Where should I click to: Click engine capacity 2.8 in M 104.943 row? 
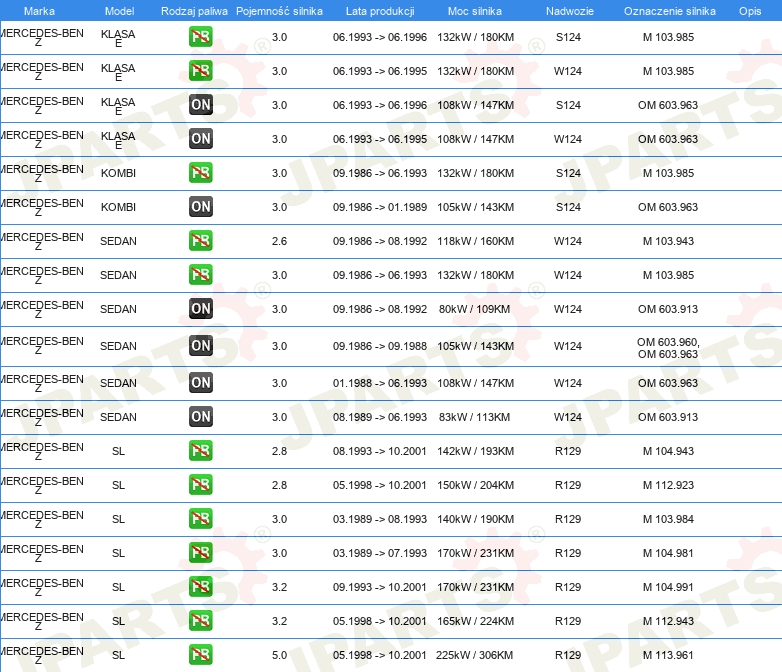click(279, 451)
